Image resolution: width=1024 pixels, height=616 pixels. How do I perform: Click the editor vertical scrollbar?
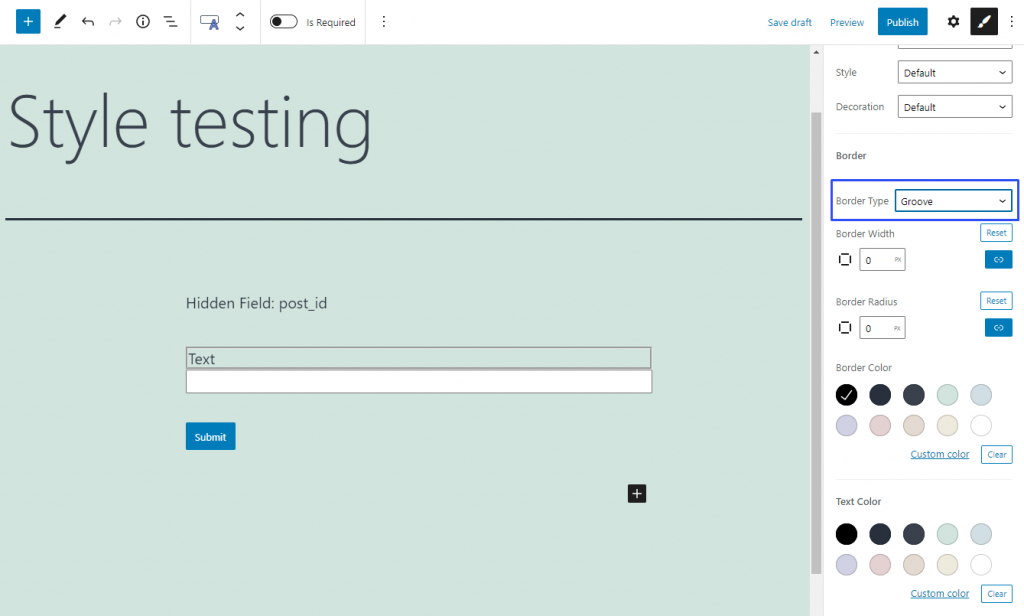816,342
